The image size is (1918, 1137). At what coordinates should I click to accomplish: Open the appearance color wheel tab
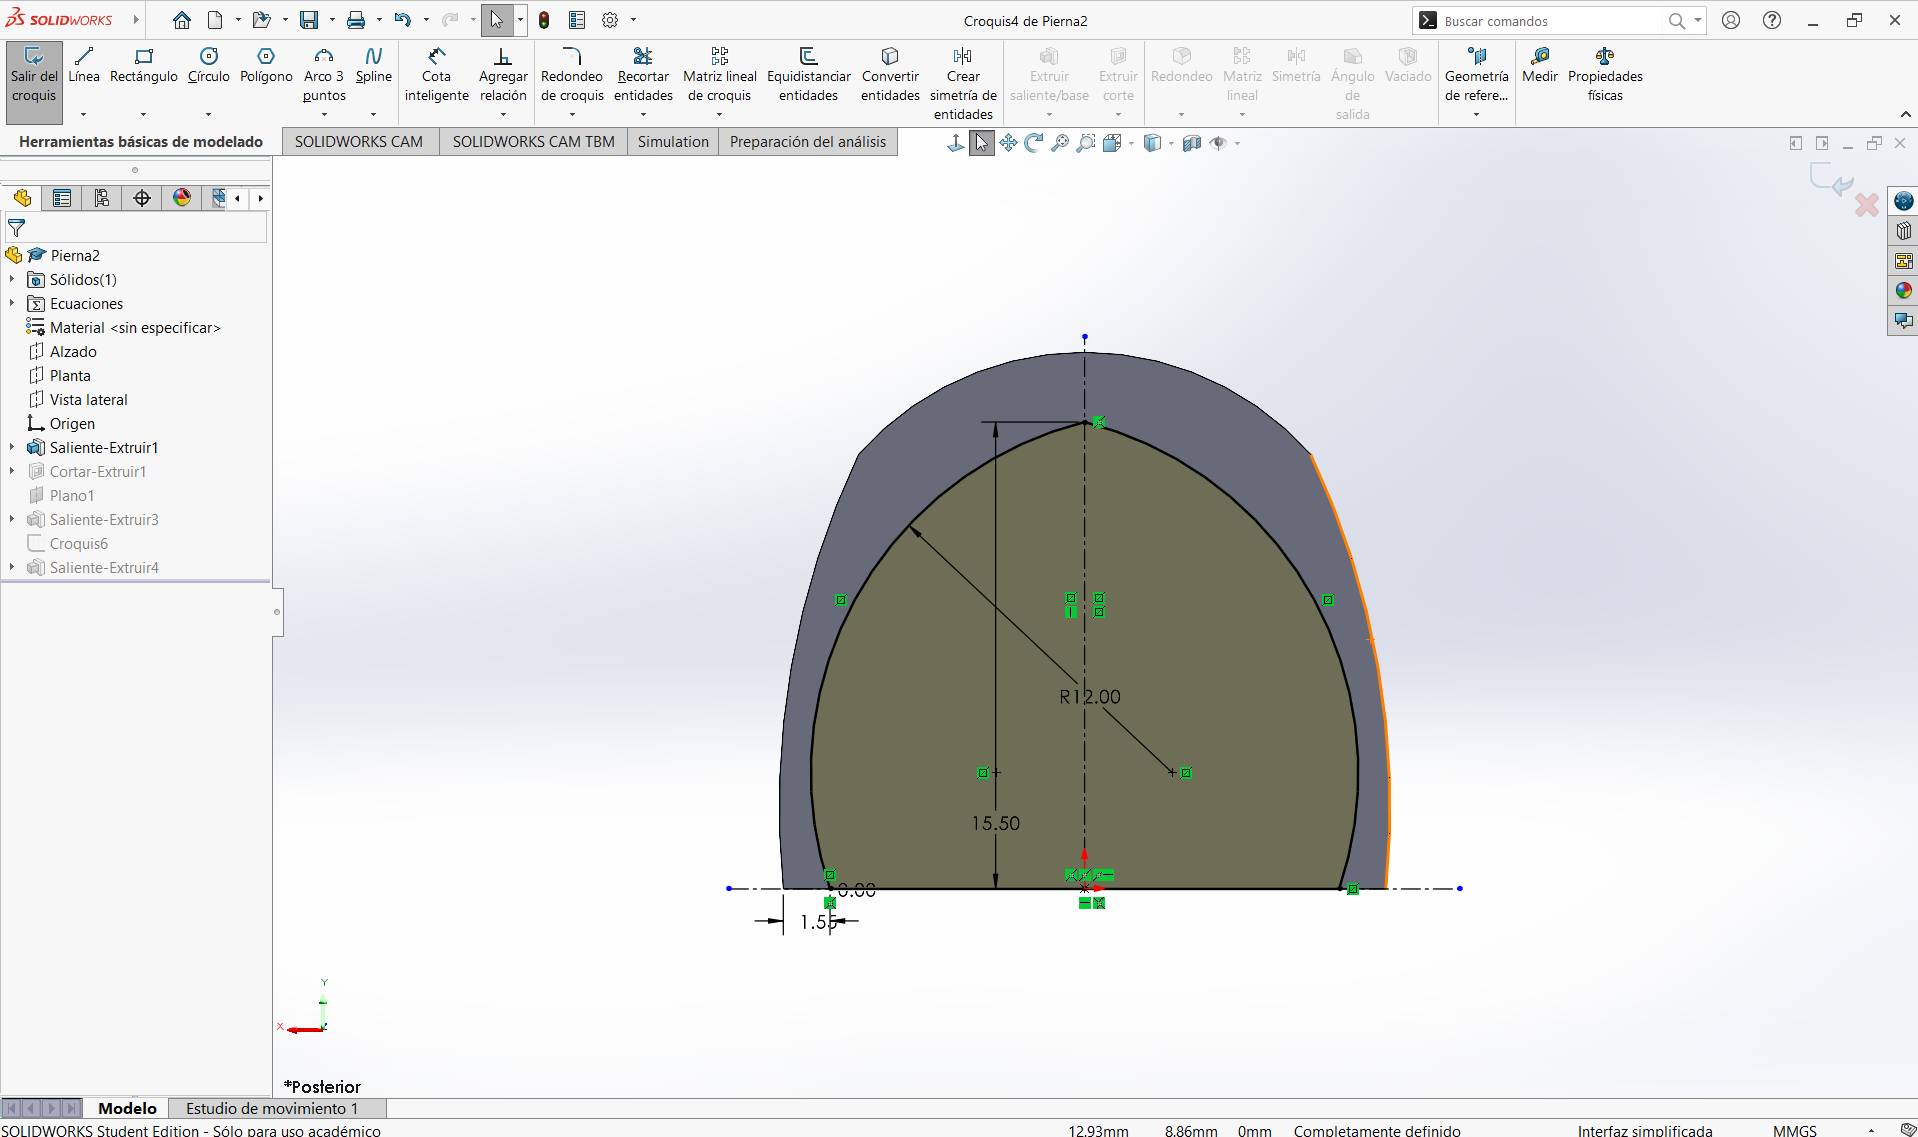tap(181, 198)
